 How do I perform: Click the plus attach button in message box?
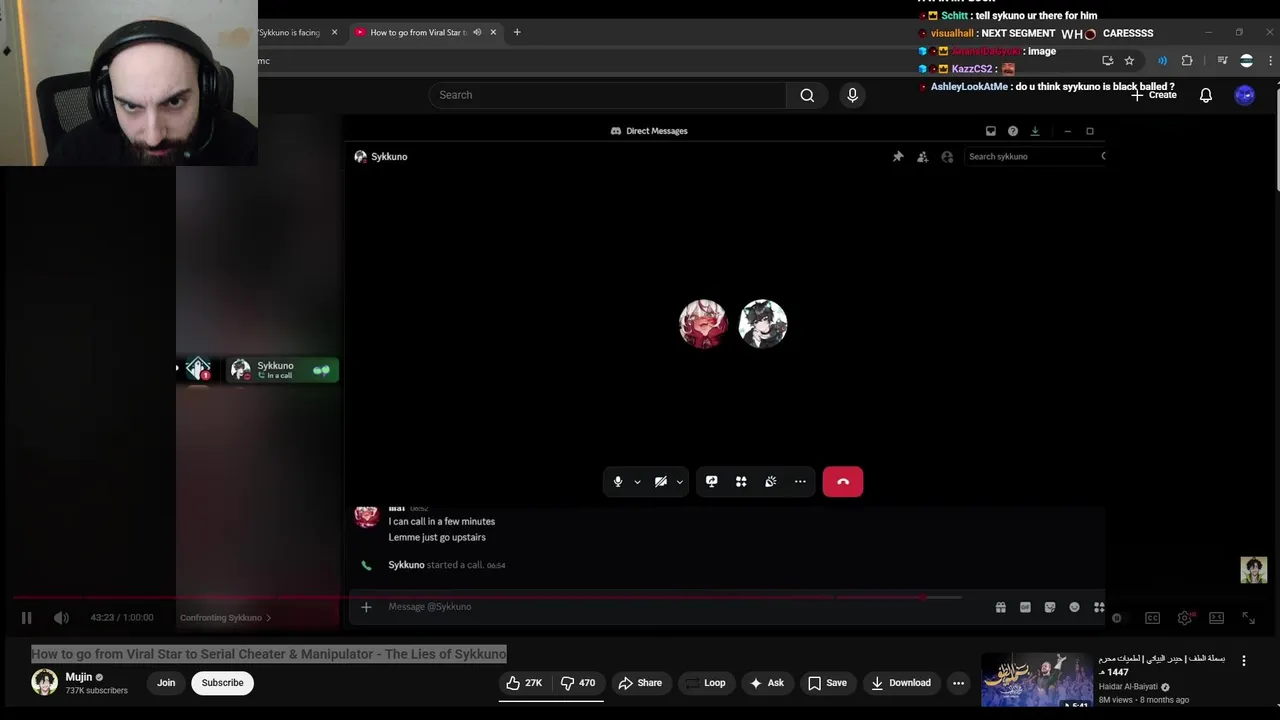(366, 607)
